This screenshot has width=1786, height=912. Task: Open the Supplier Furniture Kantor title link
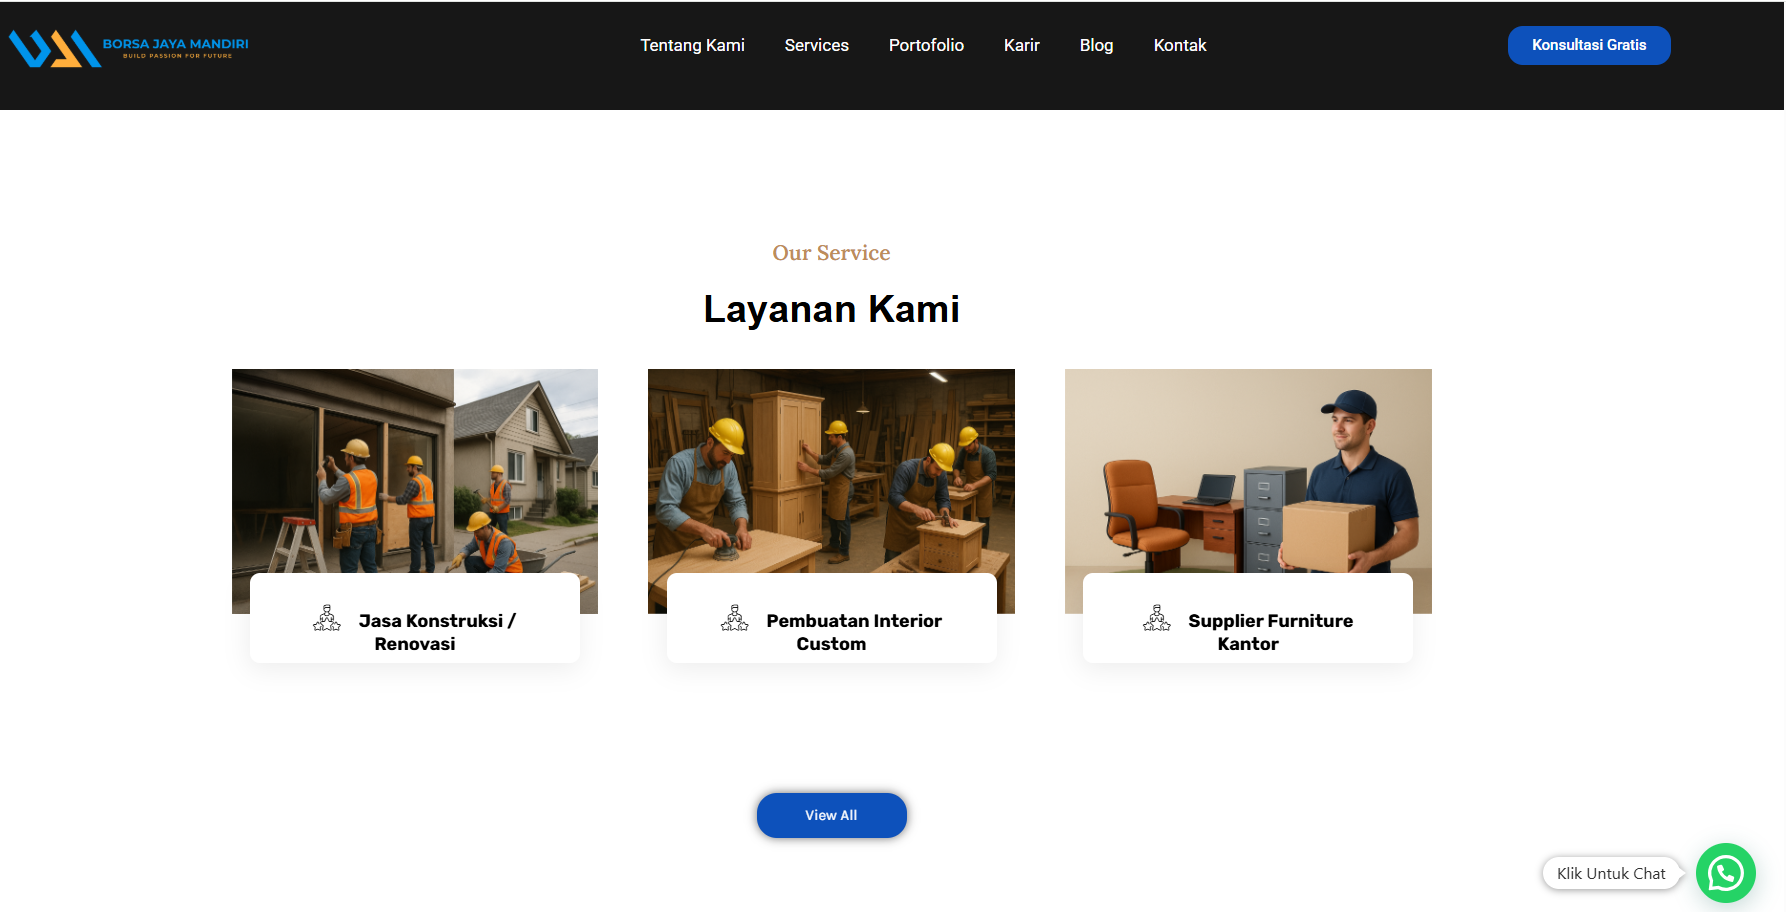[x=1269, y=632]
